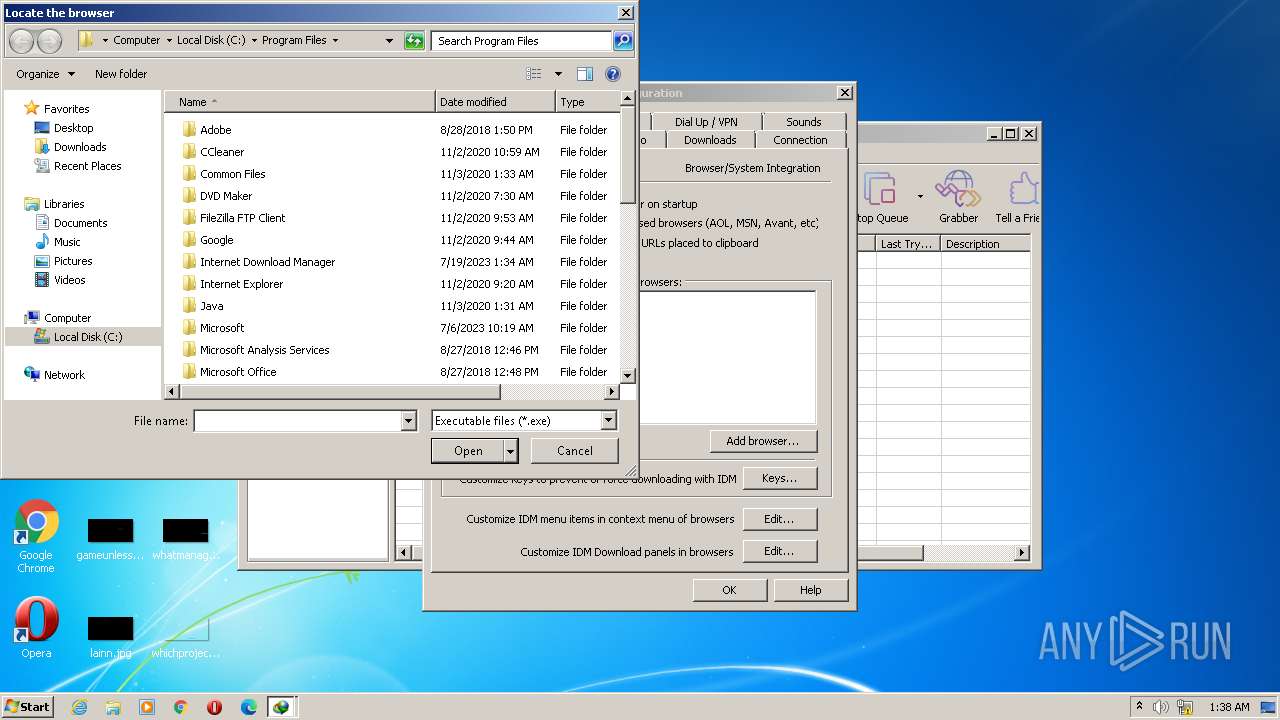Switch to the Connection tab
Image resolution: width=1280 pixels, height=720 pixels.
point(800,140)
